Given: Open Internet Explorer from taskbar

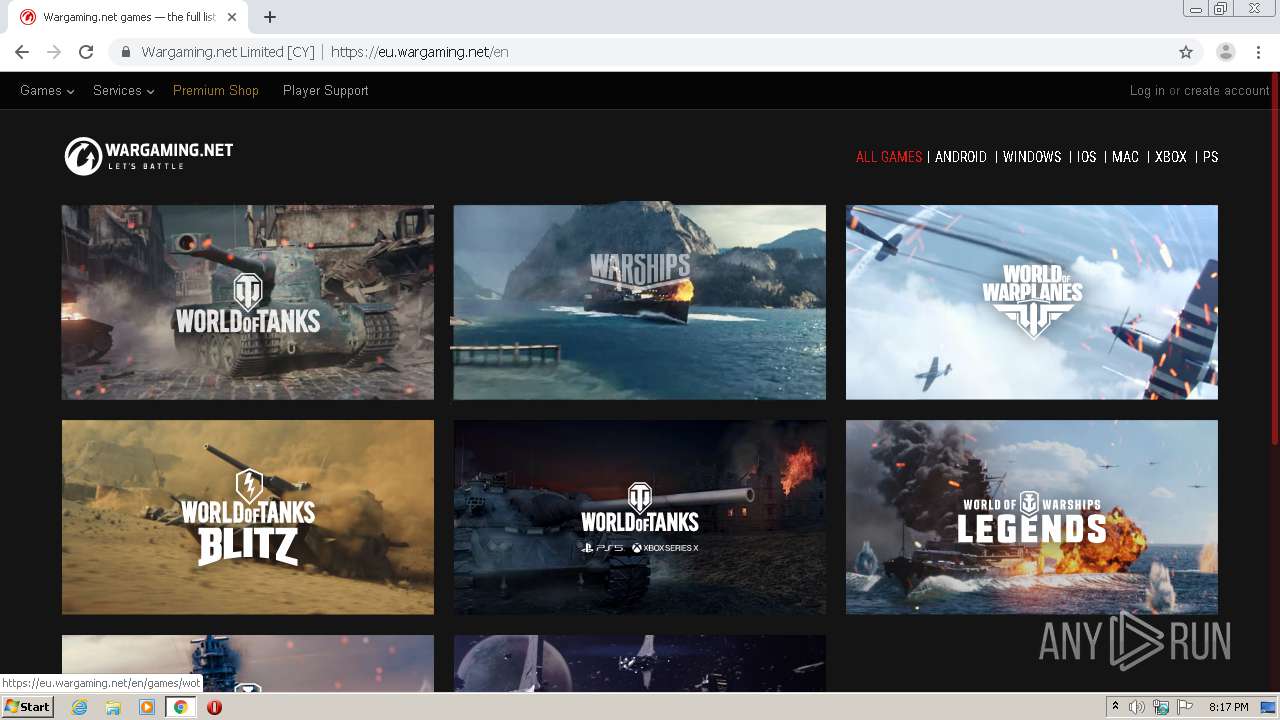Looking at the screenshot, I should (x=79, y=707).
